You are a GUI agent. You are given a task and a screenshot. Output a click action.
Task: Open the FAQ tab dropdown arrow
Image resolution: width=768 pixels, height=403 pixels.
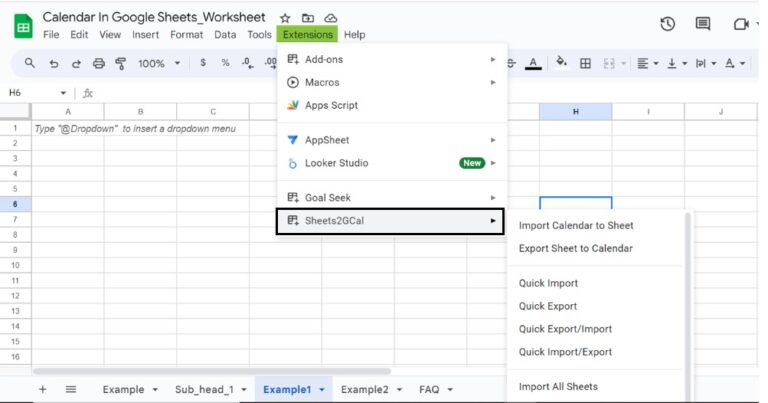pyautogui.click(x=450, y=390)
